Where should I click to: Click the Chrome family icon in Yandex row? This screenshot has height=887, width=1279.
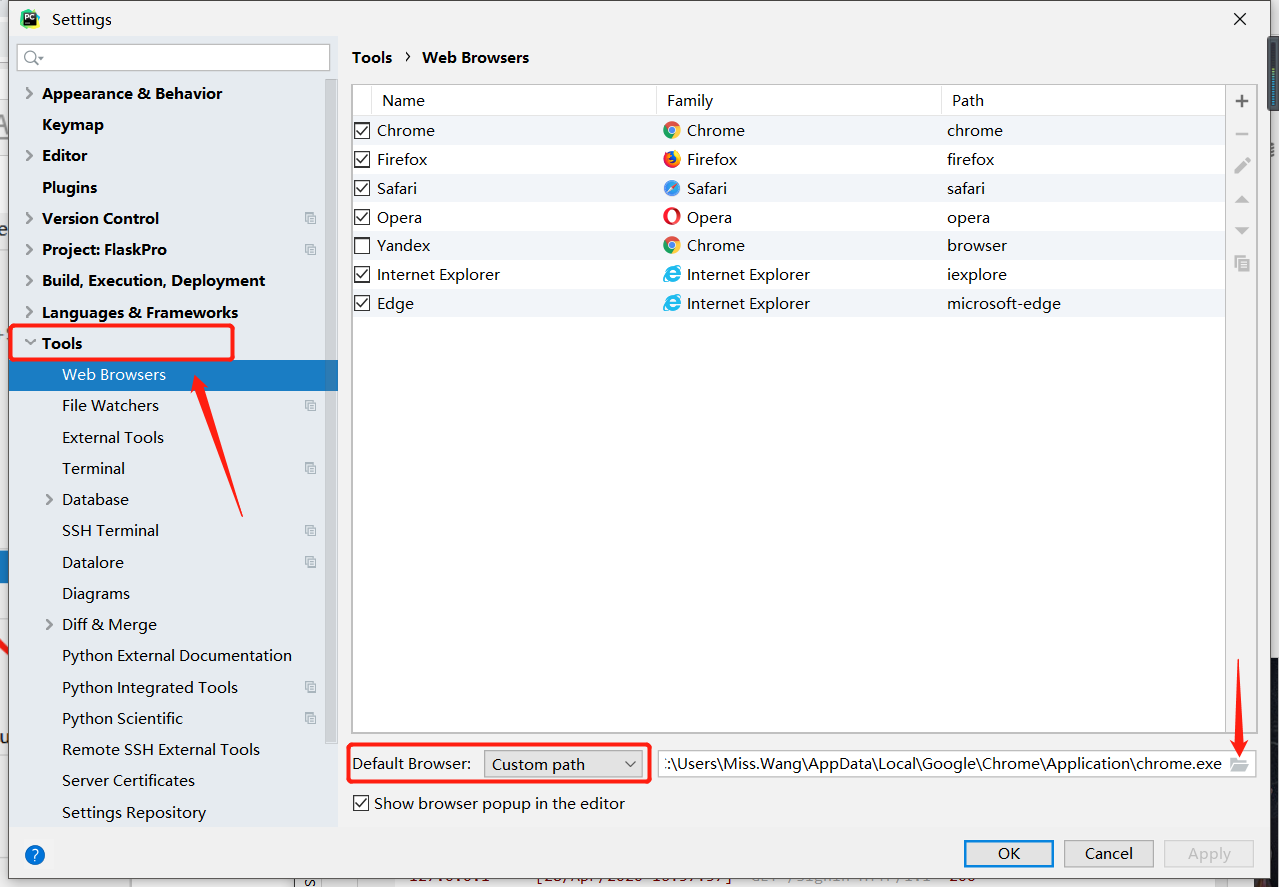click(x=672, y=245)
